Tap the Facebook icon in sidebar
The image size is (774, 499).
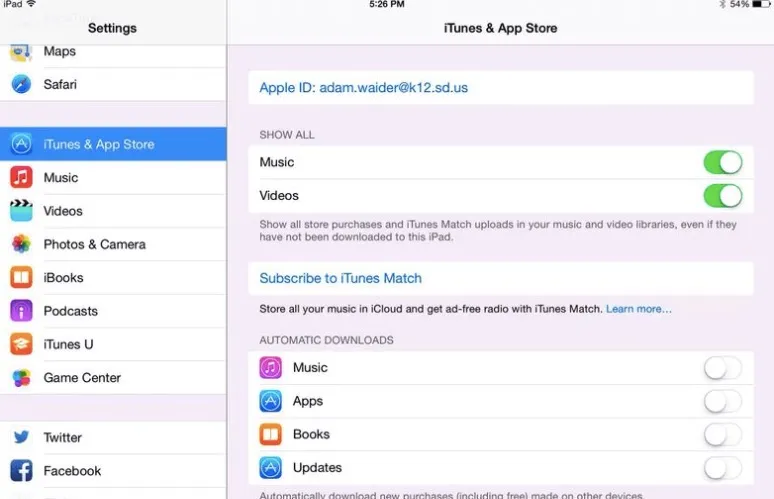point(21,470)
